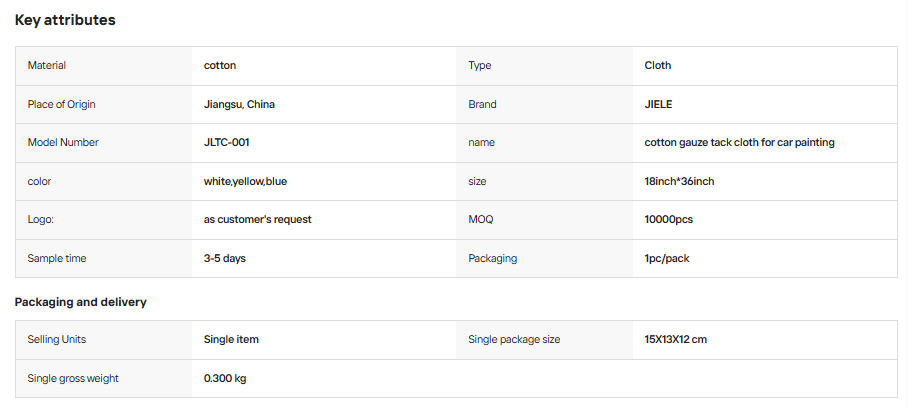
Task: Click the 1pc/pack packaging value
Action: pos(667,258)
